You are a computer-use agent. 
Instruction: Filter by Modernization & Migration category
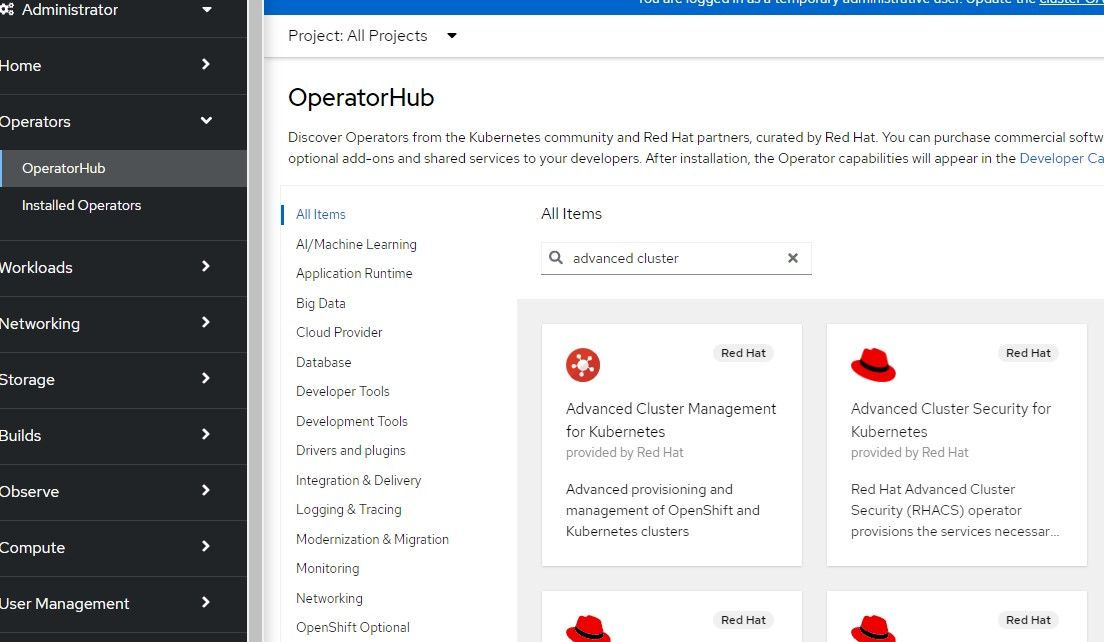(x=372, y=539)
